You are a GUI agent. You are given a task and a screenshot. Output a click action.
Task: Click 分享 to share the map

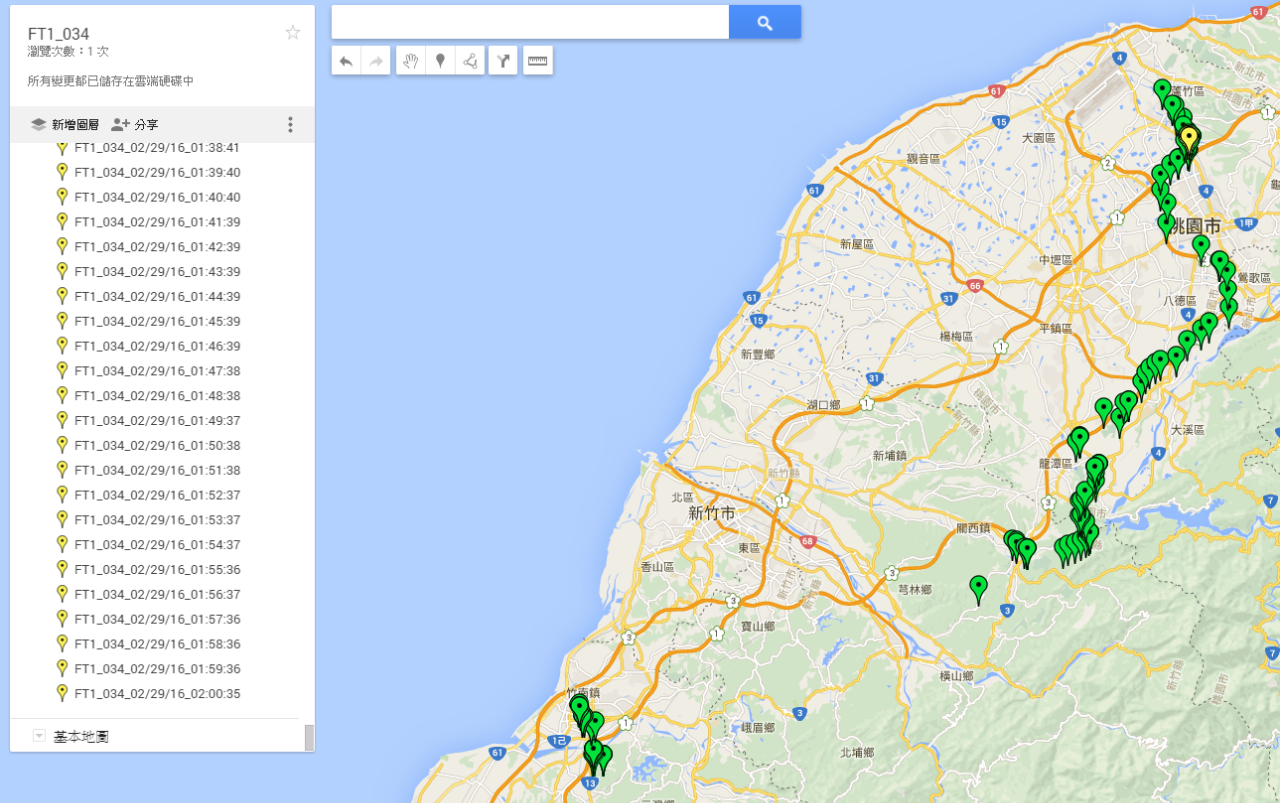pyautogui.click(x=135, y=125)
